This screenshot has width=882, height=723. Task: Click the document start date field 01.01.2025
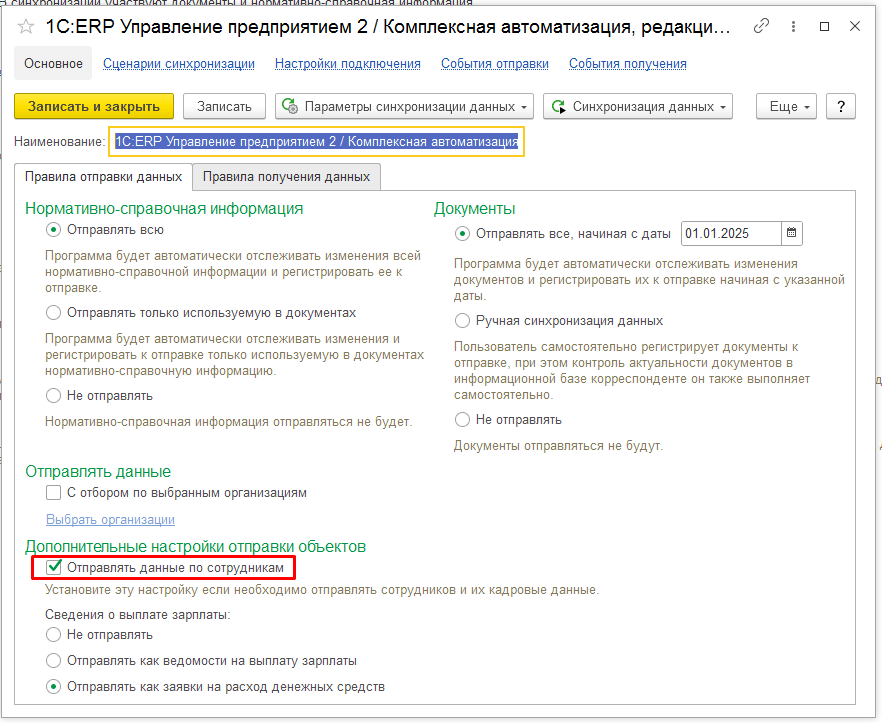point(731,233)
